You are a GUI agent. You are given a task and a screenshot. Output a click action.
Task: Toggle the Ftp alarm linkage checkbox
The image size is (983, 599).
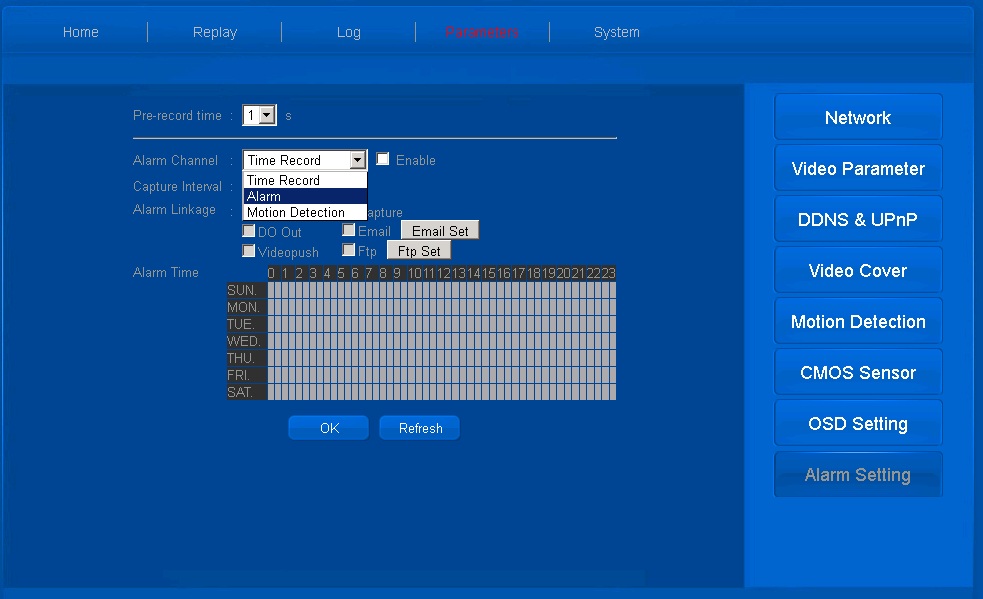pos(349,250)
